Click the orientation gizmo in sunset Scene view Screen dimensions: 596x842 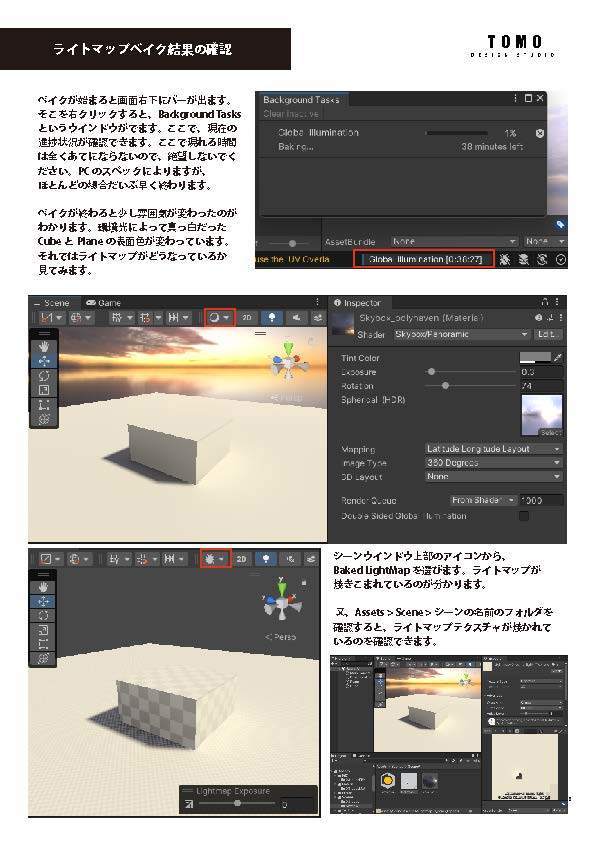click(x=290, y=360)
